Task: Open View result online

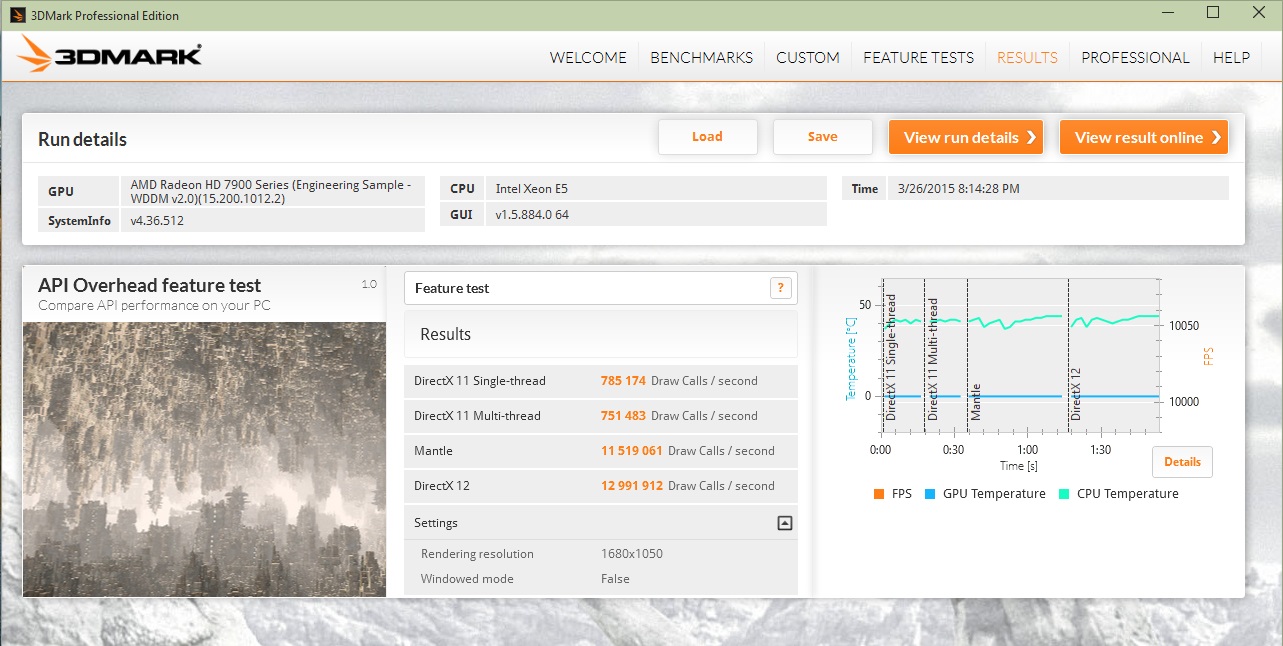Action: 1144,138
